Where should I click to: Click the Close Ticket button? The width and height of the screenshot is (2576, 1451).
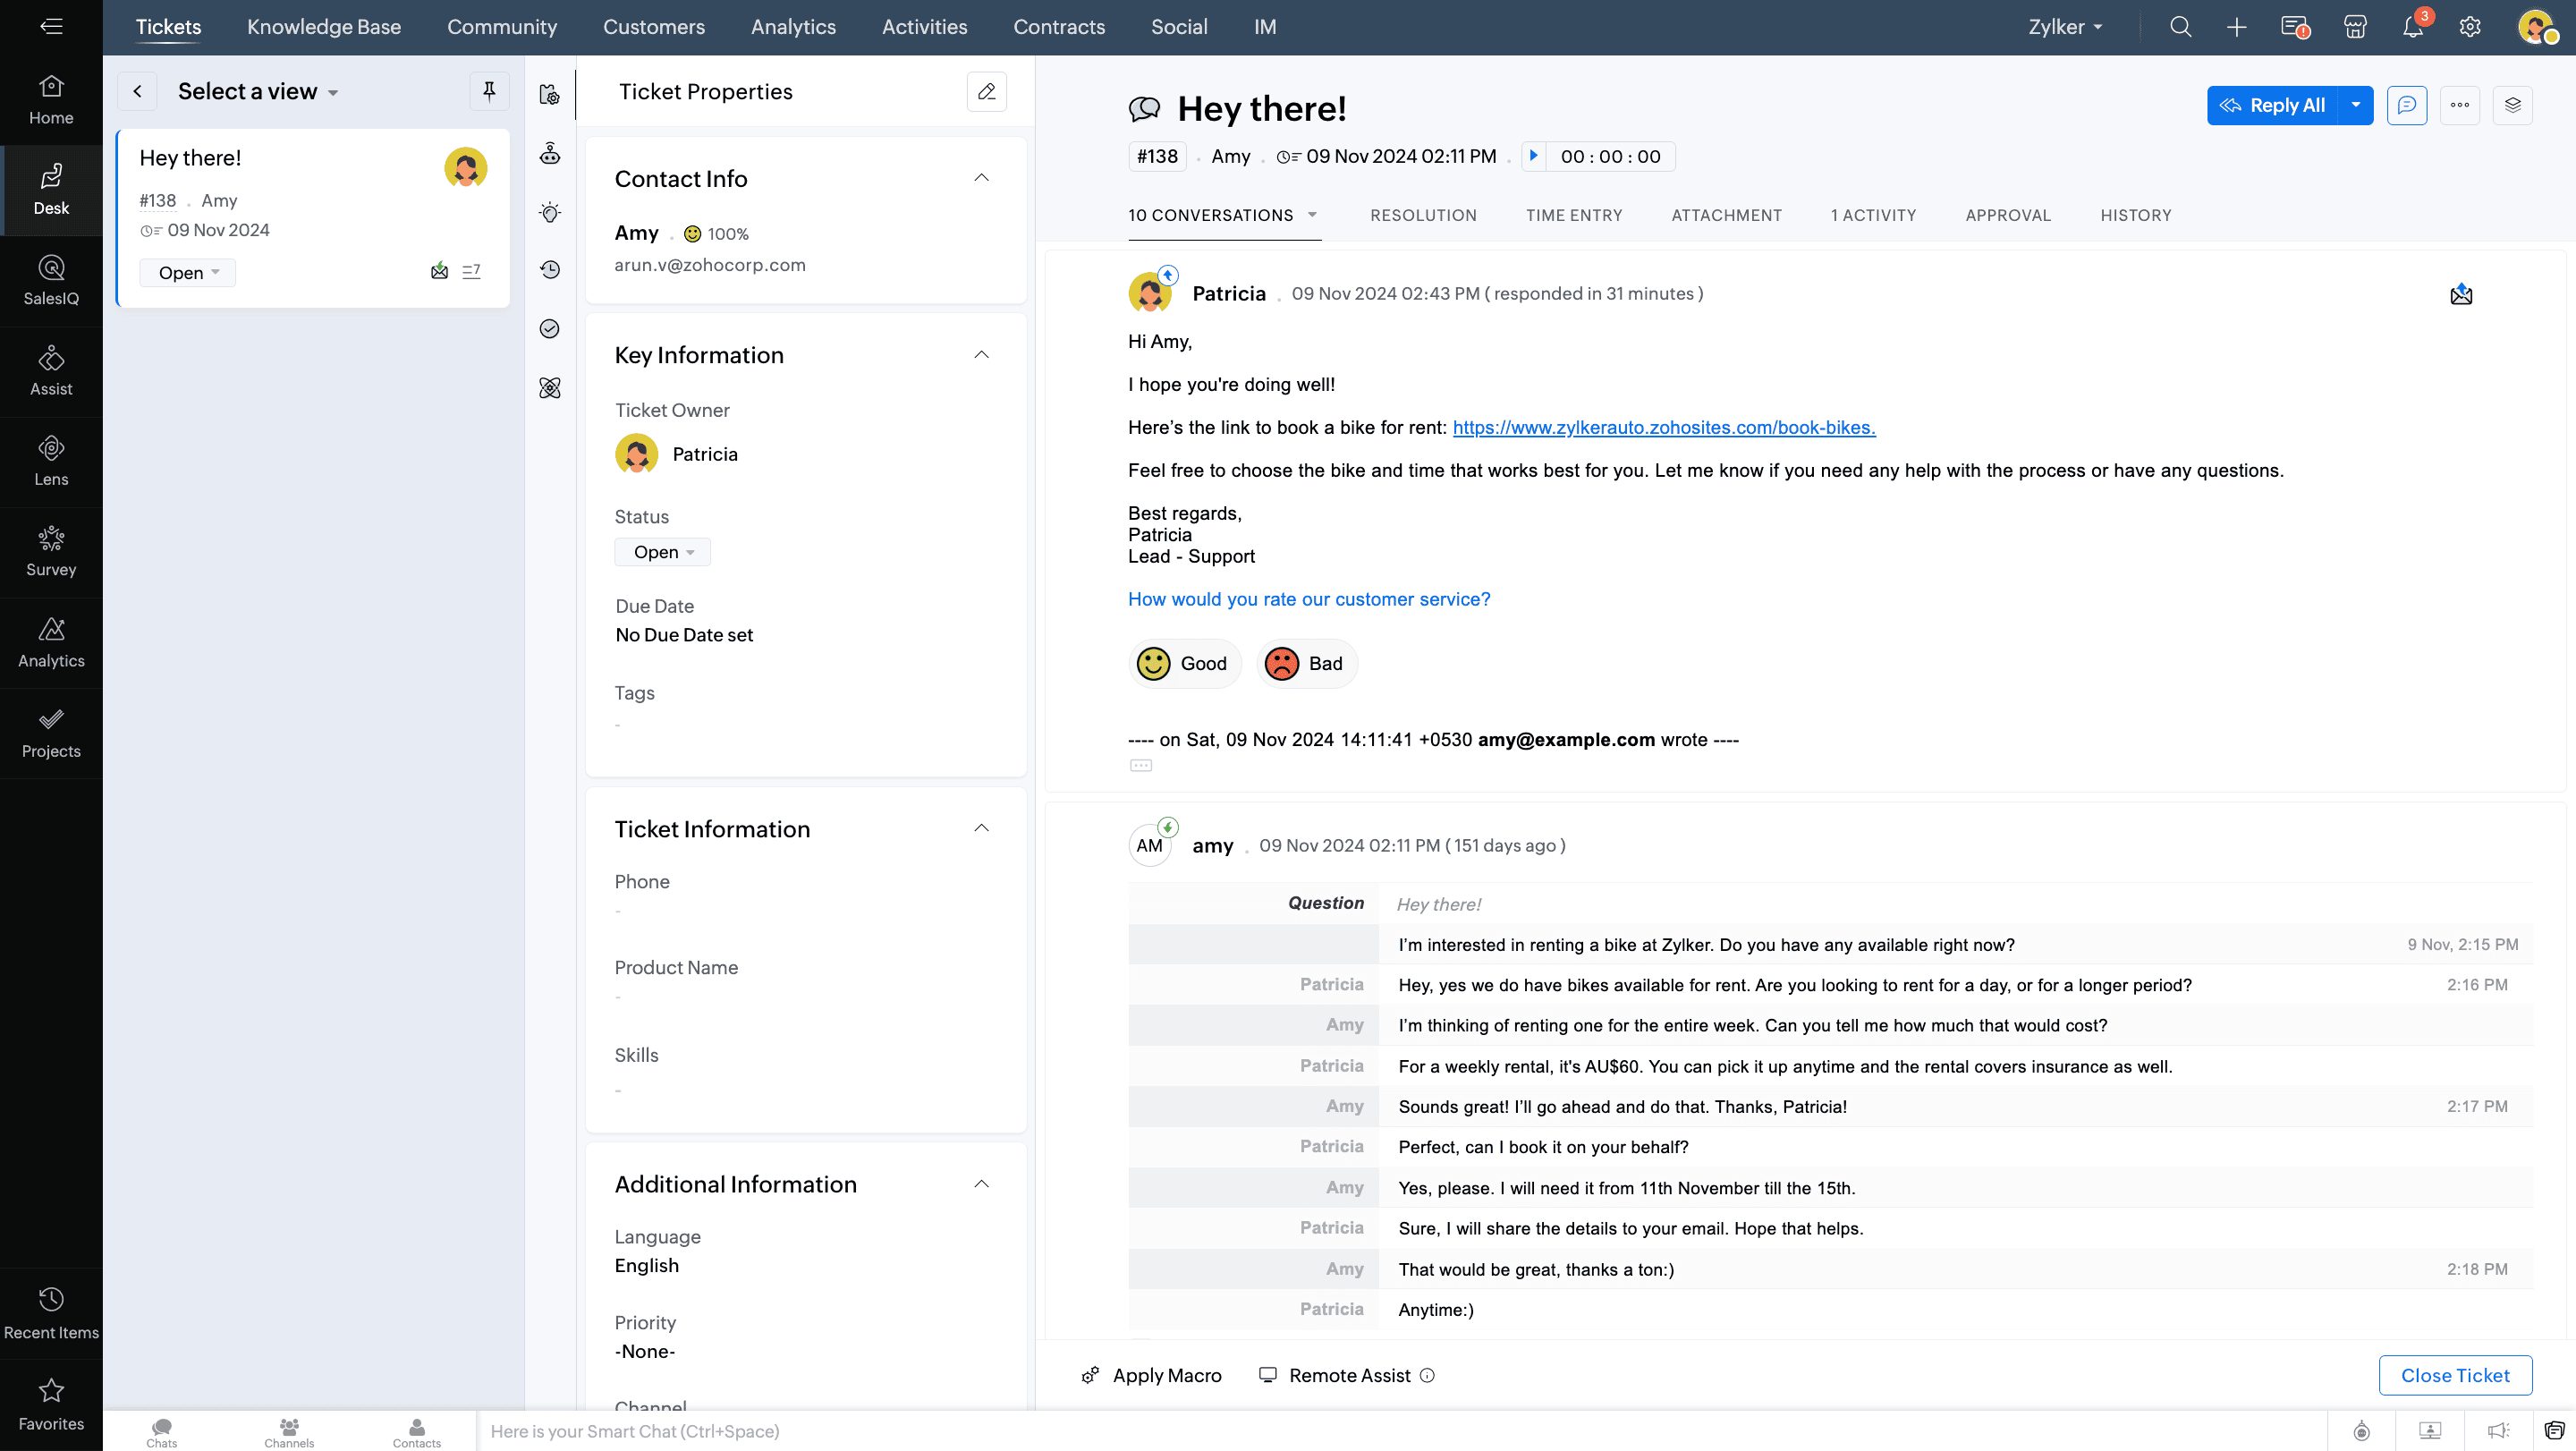pyautogui.click(x=2454, y=1375)
